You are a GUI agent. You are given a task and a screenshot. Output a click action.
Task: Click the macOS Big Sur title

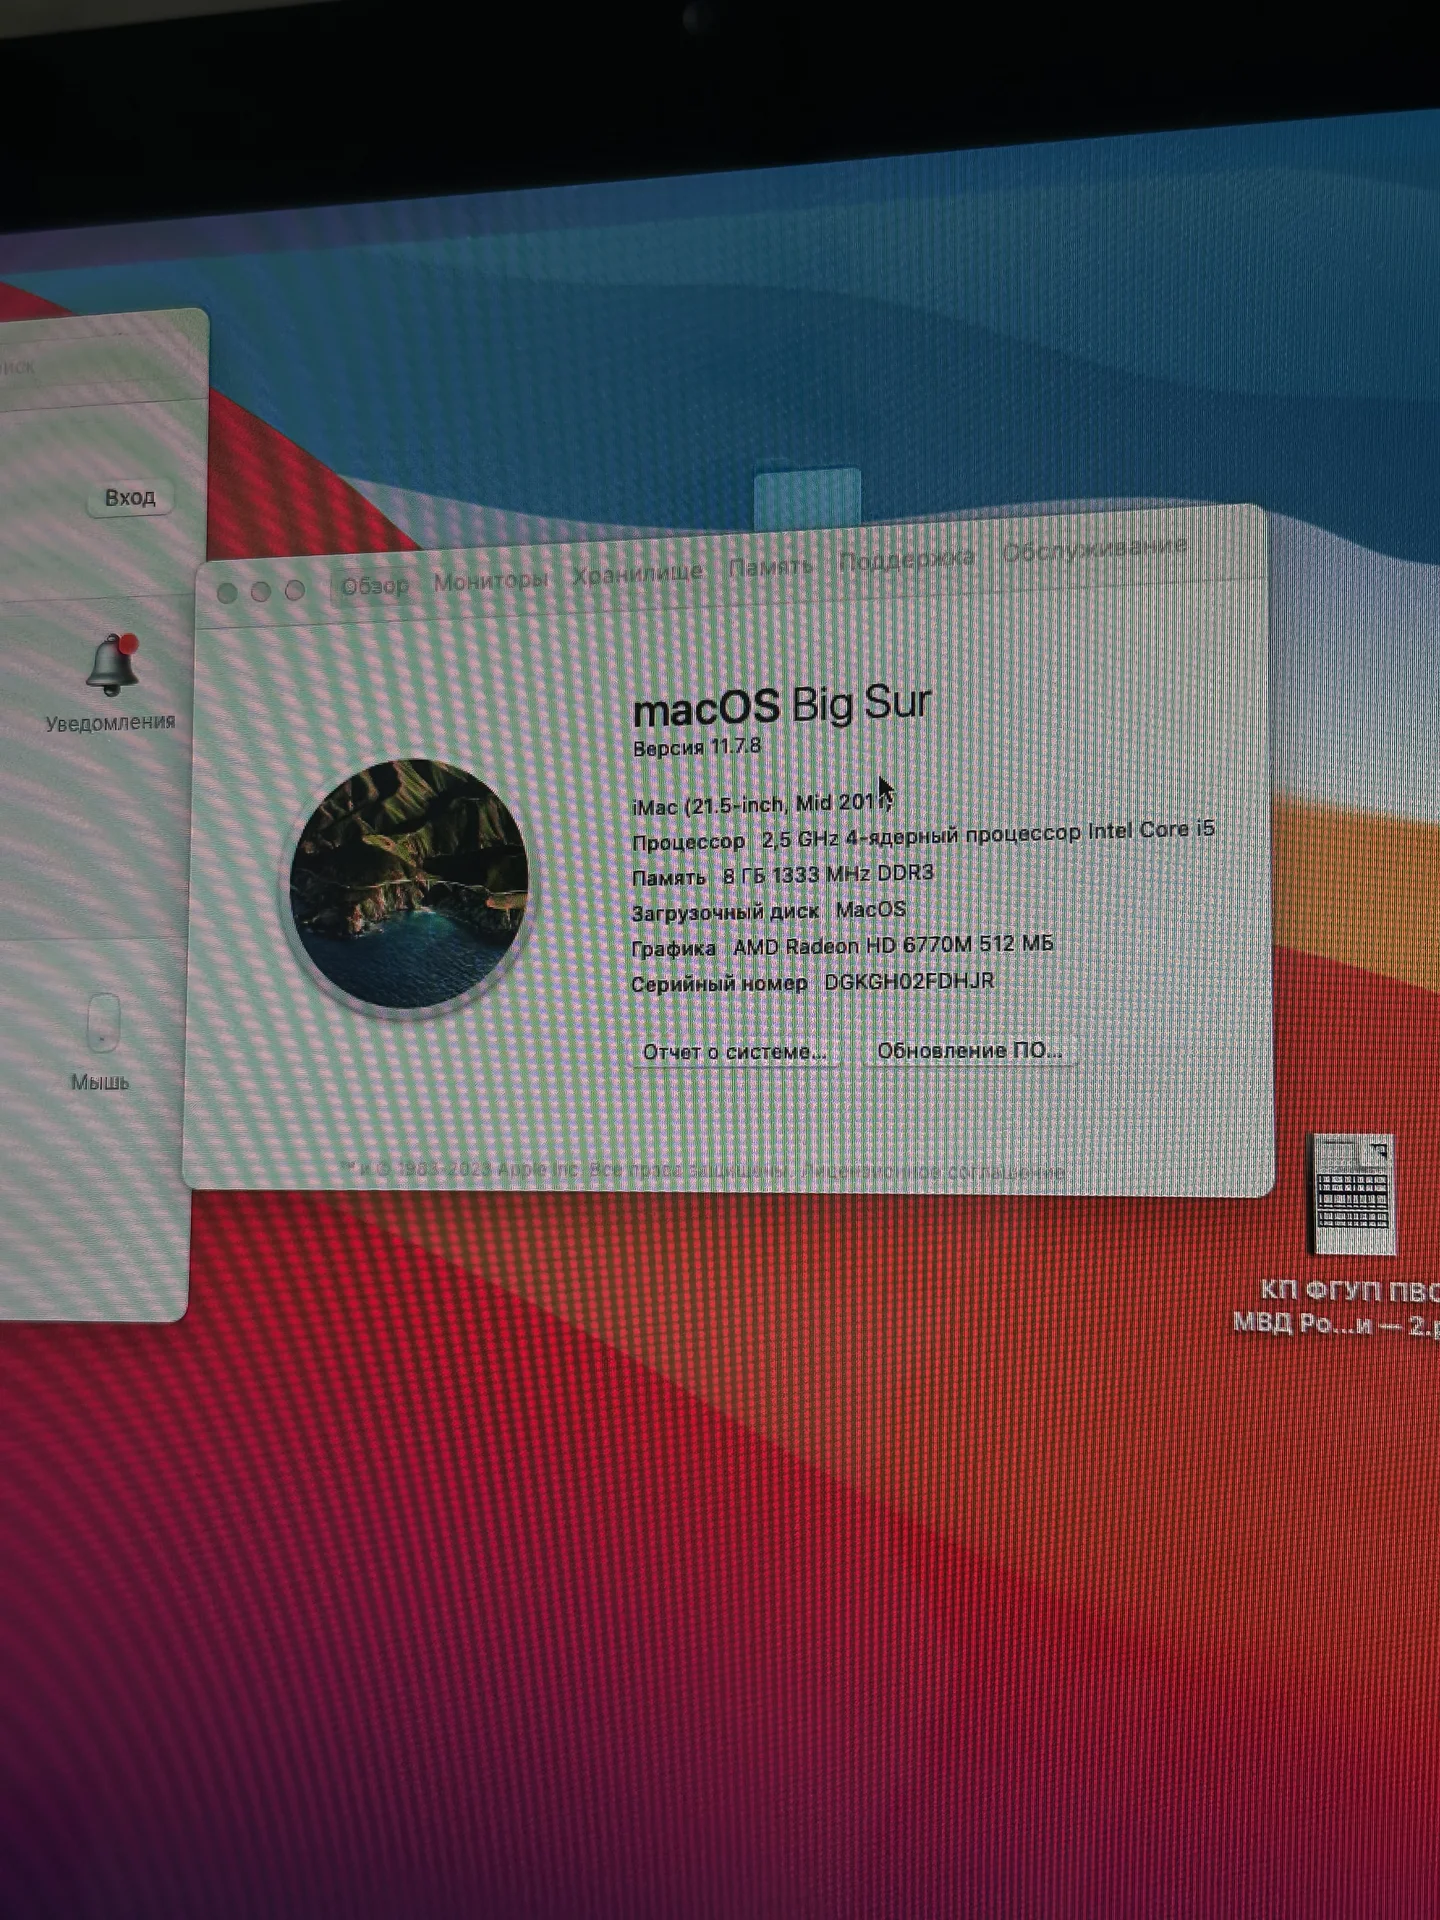tap(782, 705)
